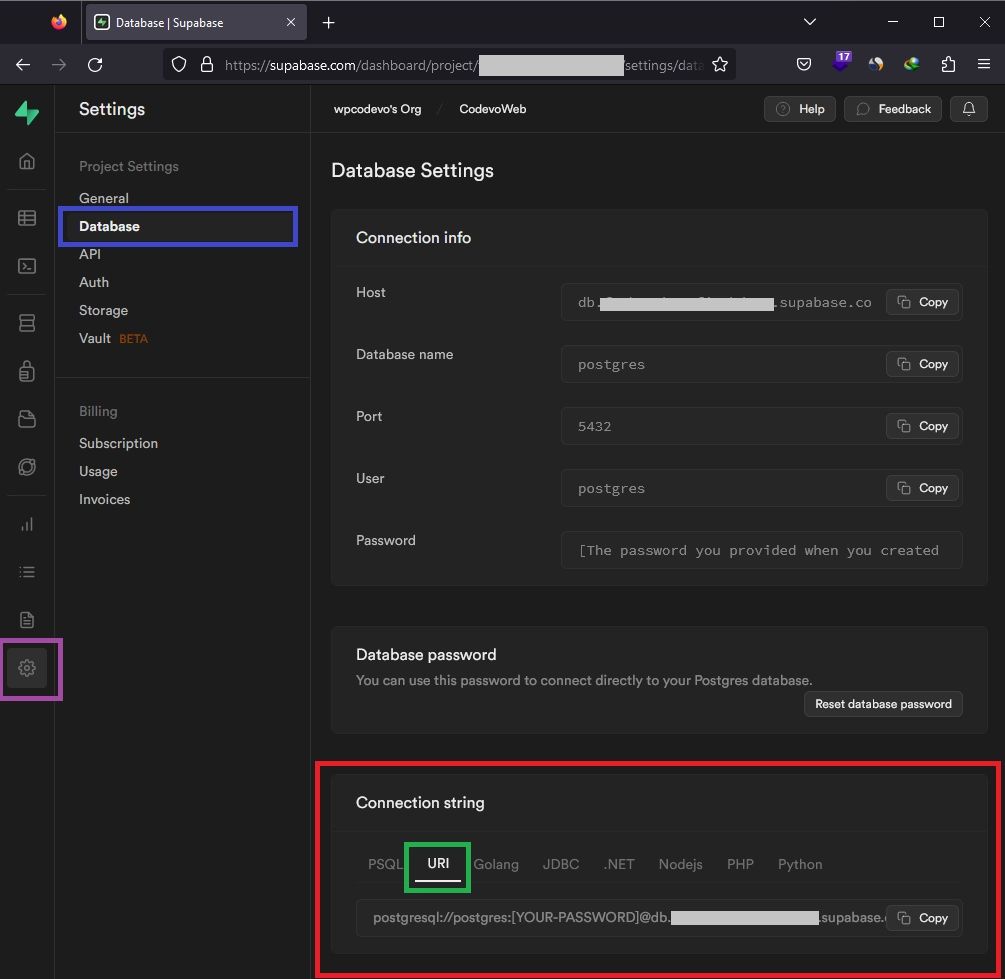1005x979 pixels.
Task: Bookmark the page with the star icon
Action: pyautogui.click(x=720, y=65)
